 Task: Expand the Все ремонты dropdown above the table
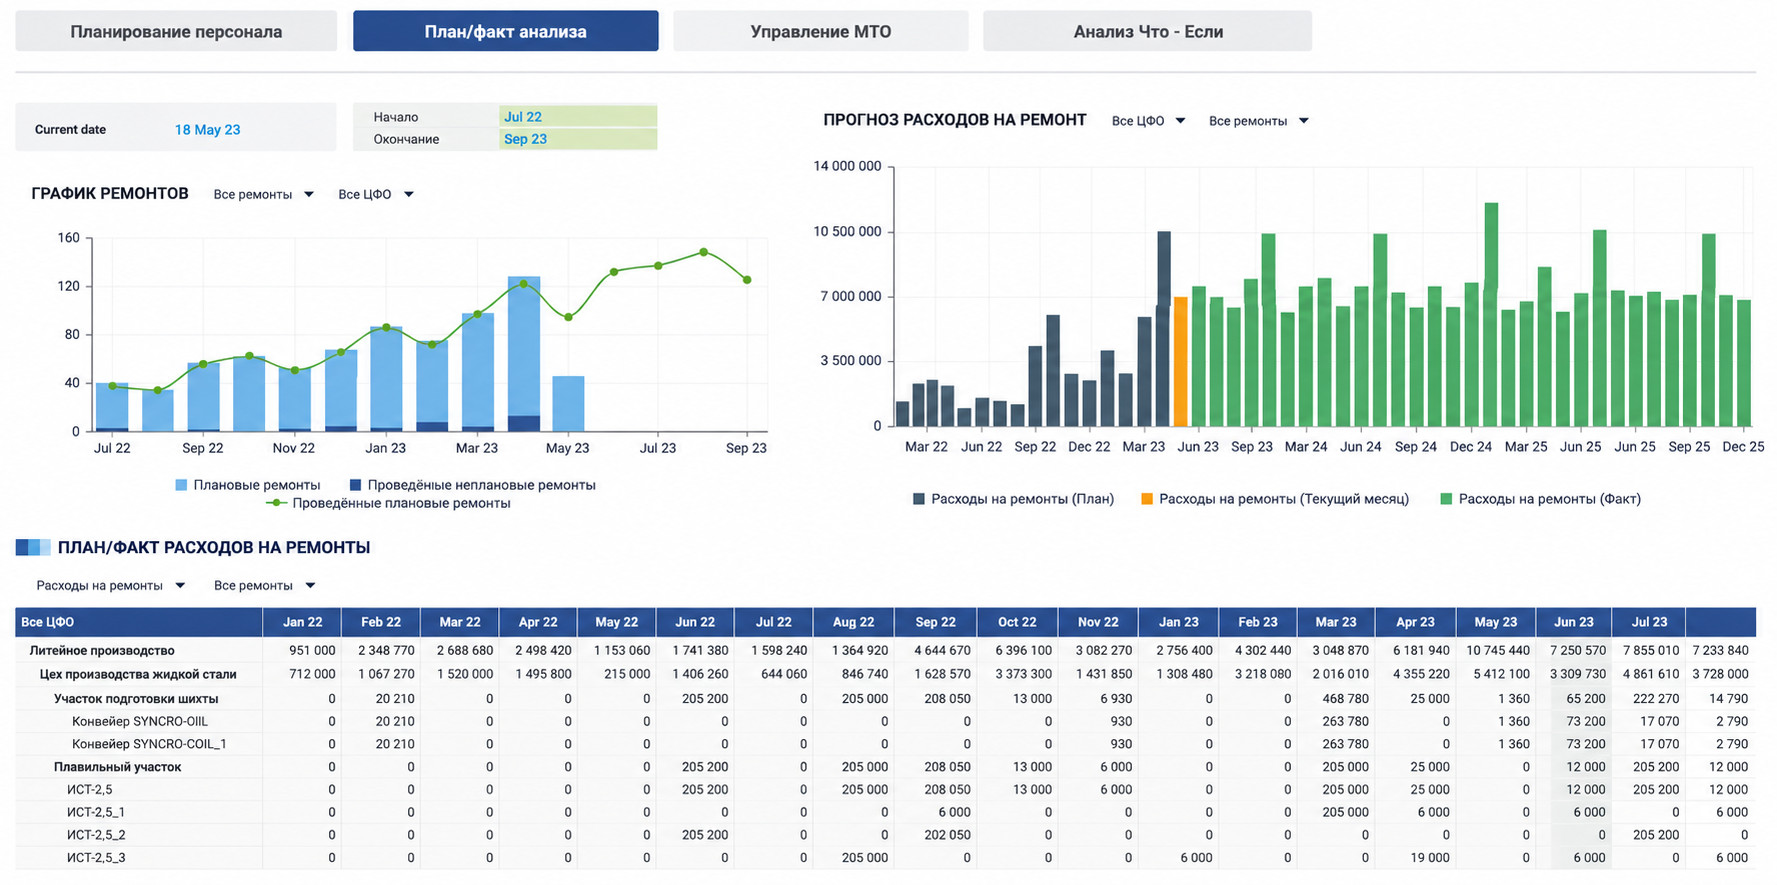[x=264, y=585]
